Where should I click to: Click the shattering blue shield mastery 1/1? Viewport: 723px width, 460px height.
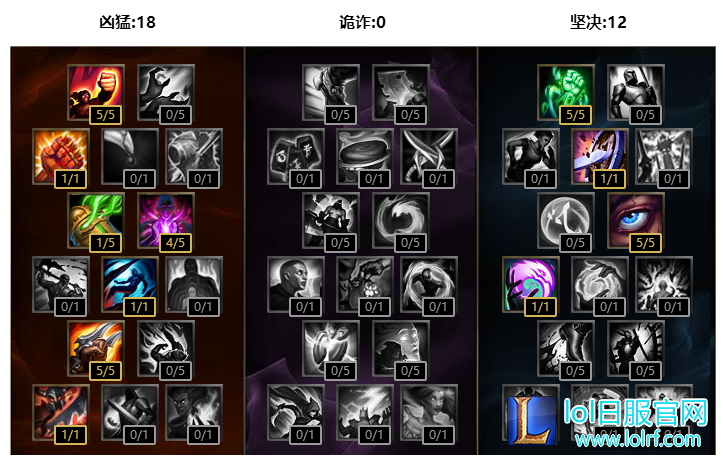(600, 157)
